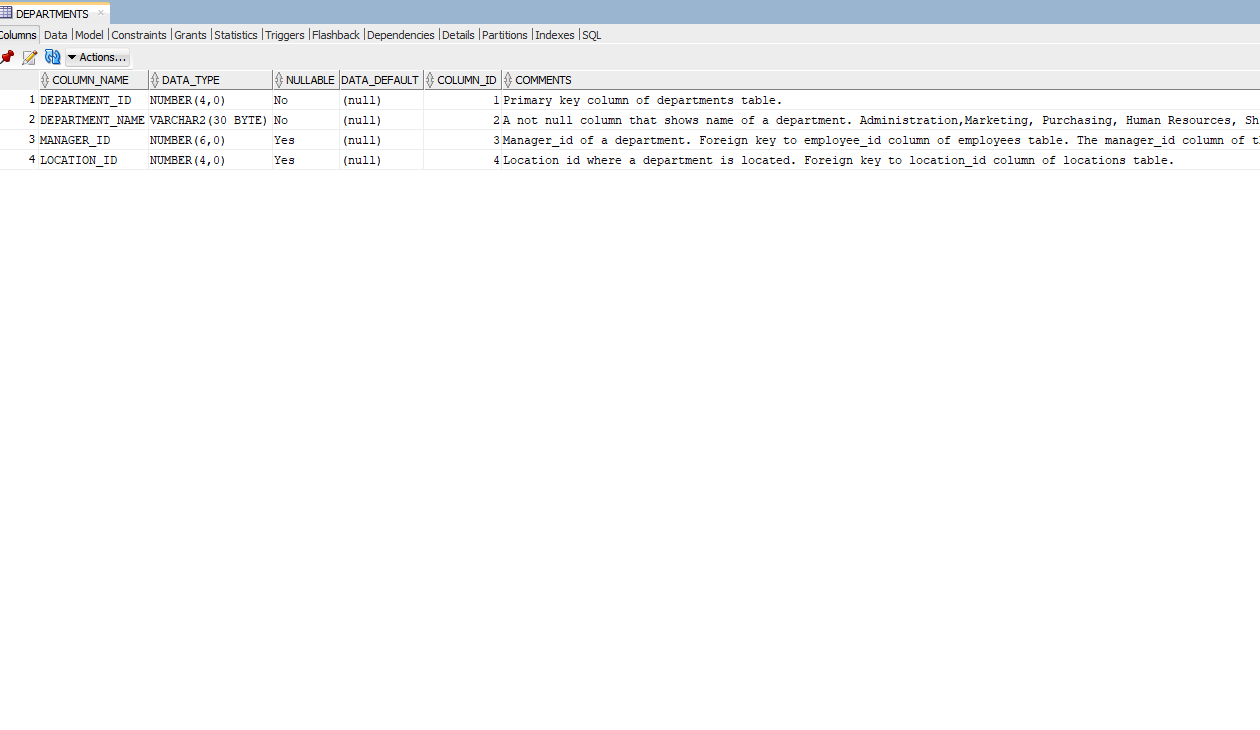View the Constraints tab
This screenshot has width=1260, height=730.
(x=138, y=35)
